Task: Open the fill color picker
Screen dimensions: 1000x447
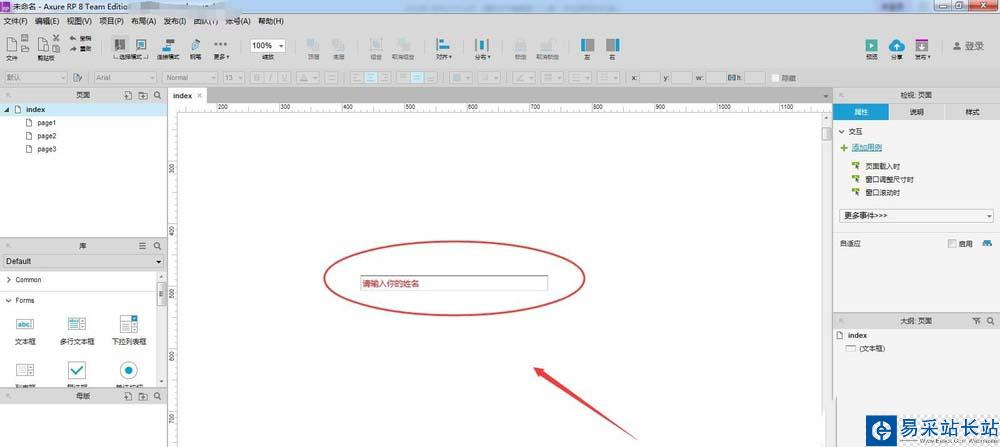Action: [x=460, y=77]
